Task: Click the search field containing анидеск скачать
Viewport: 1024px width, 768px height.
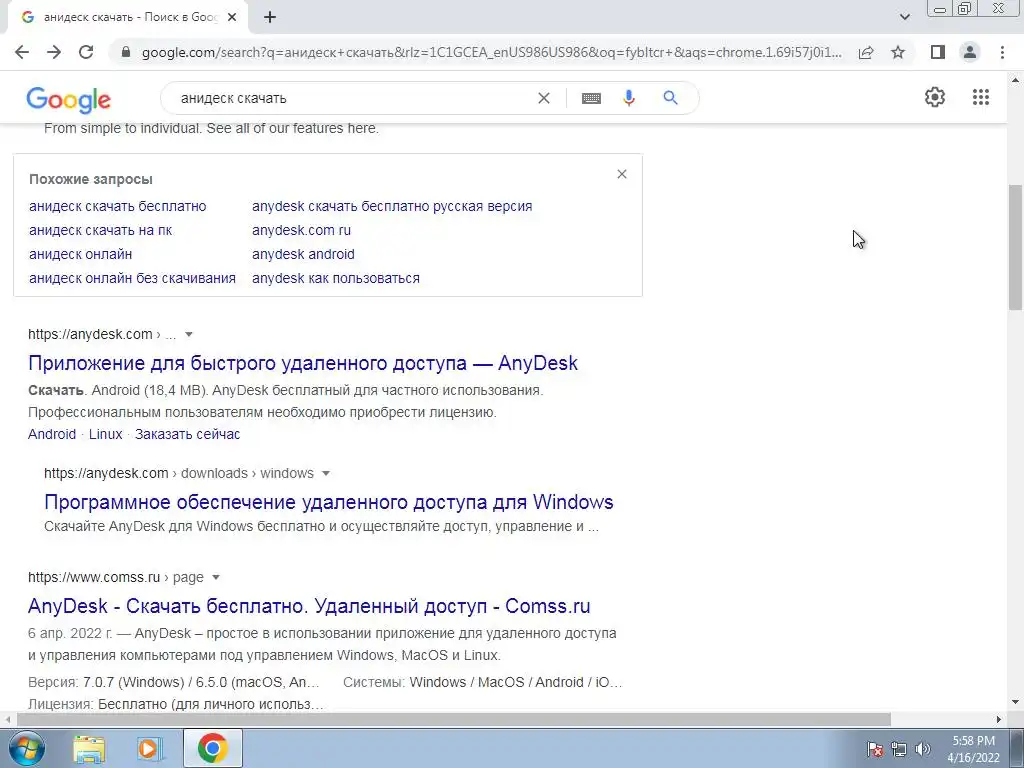Action: pyautogui.click(x=353, y=98)
